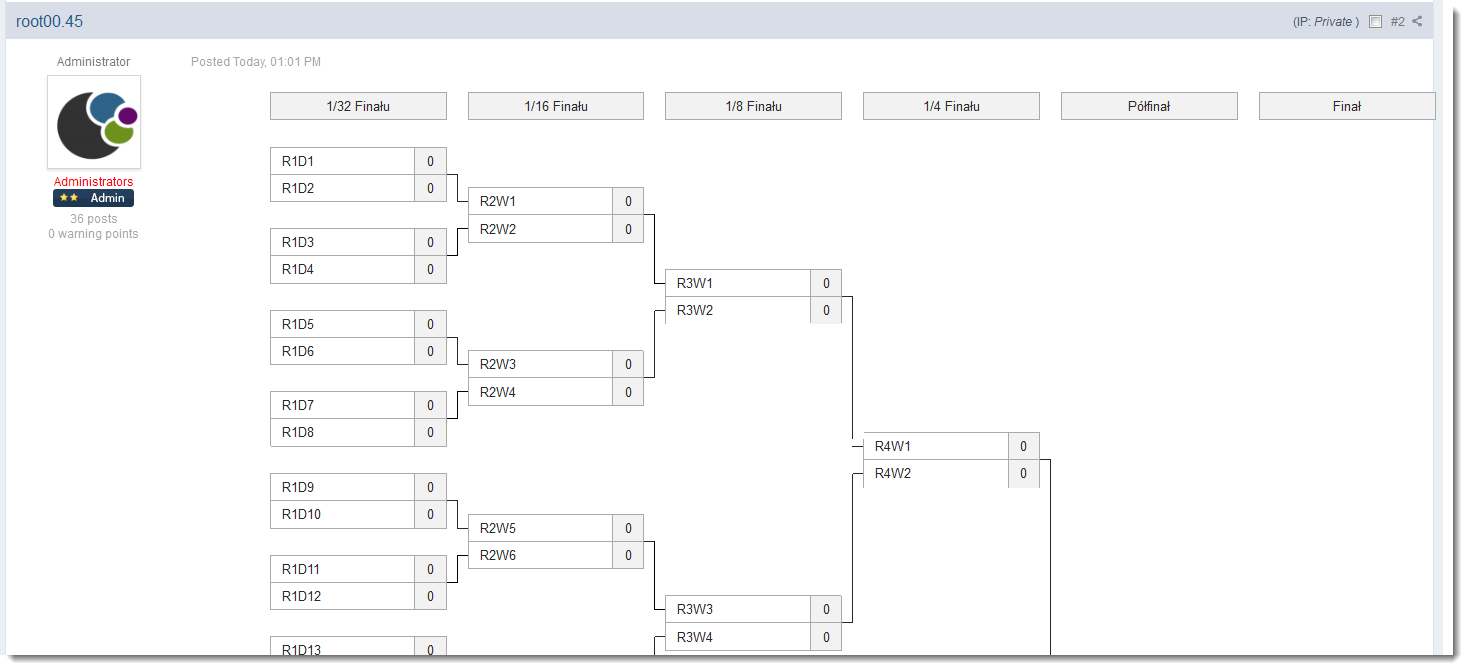Viewport: 1468px width, 670px height.
Task: Select the Finał round header
Action: pyautogui.click(x=1346, y=106)
